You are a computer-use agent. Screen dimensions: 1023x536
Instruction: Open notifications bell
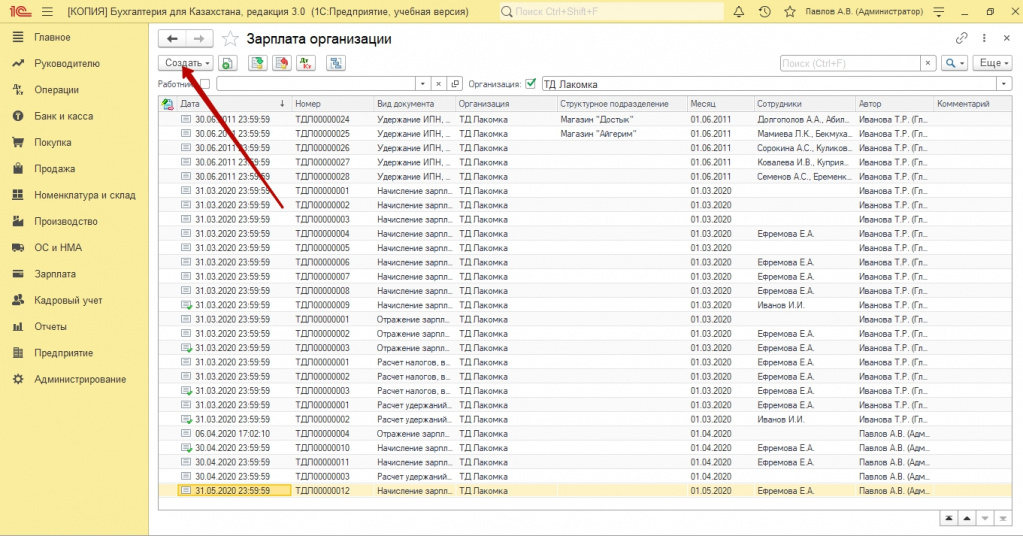click(x=739, y=12)
